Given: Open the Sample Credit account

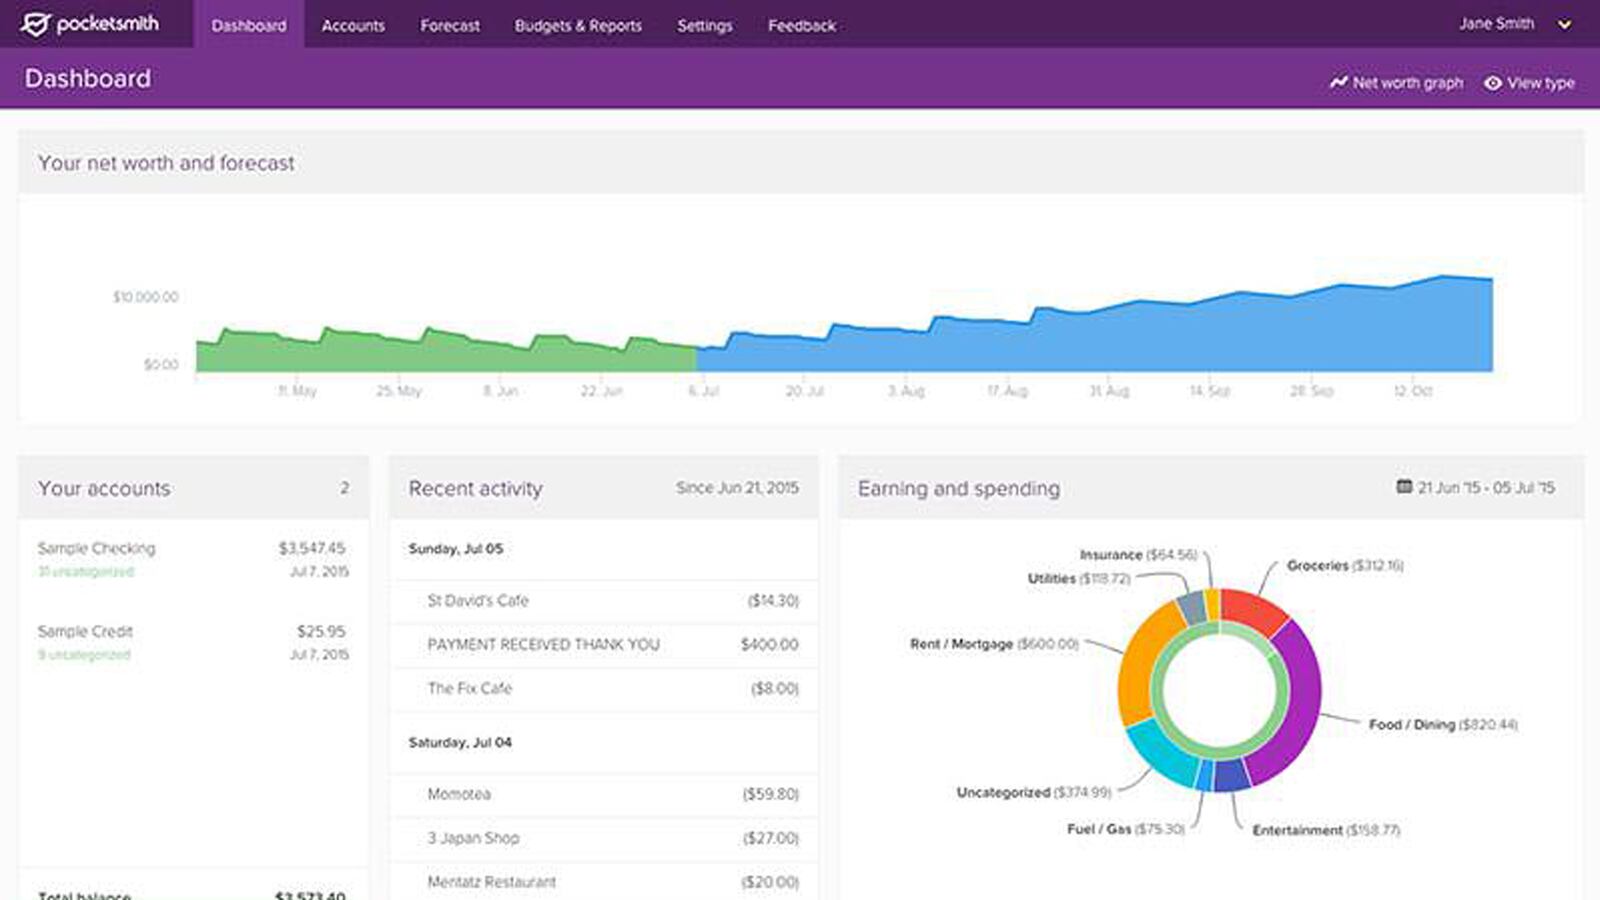Looking at the screenshot, I should [85, 631].
